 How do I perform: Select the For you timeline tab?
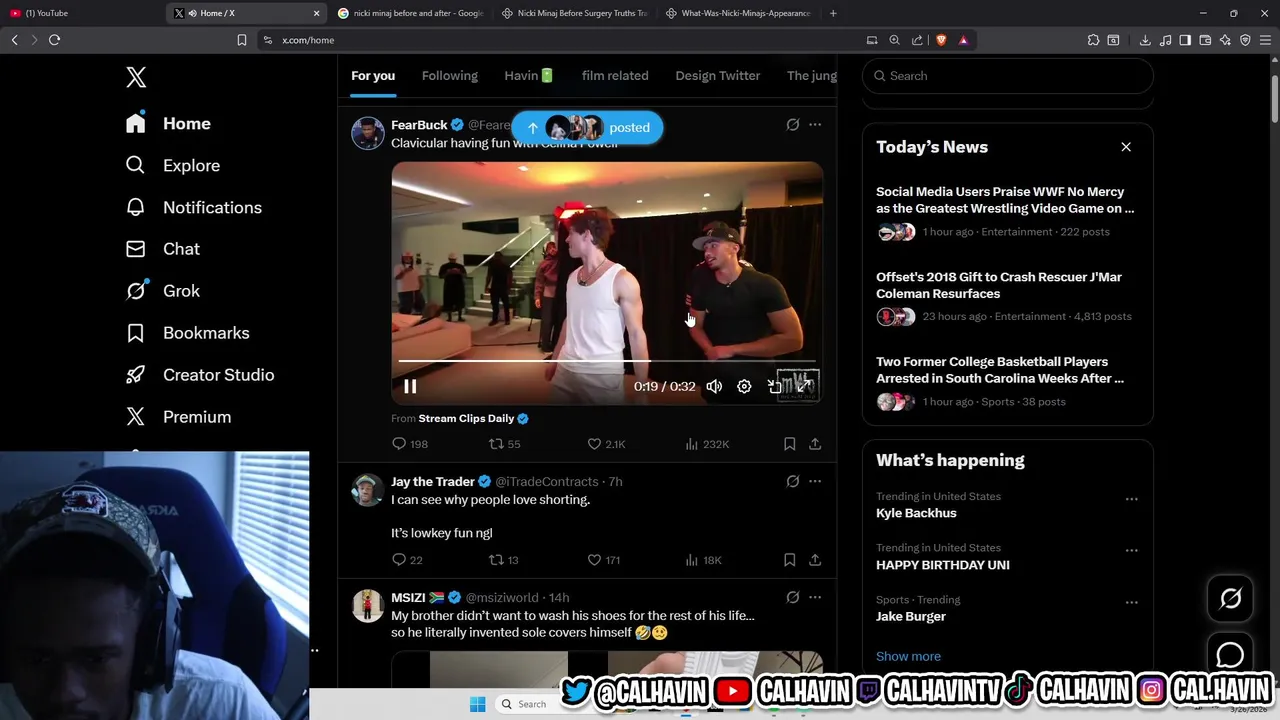[373, 76]
